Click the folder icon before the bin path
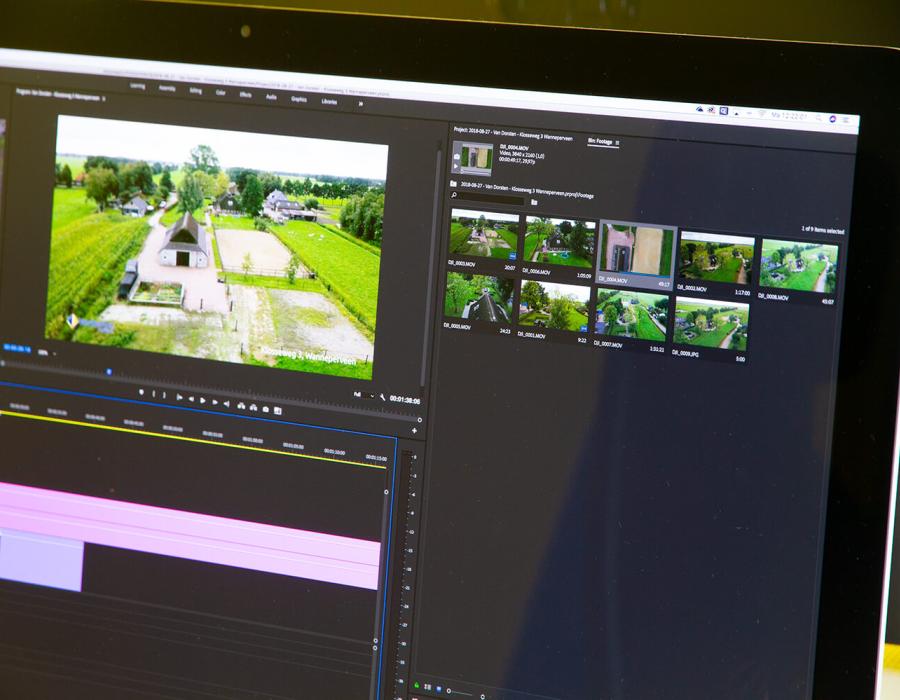900x700 pixels. pos(453,184)
